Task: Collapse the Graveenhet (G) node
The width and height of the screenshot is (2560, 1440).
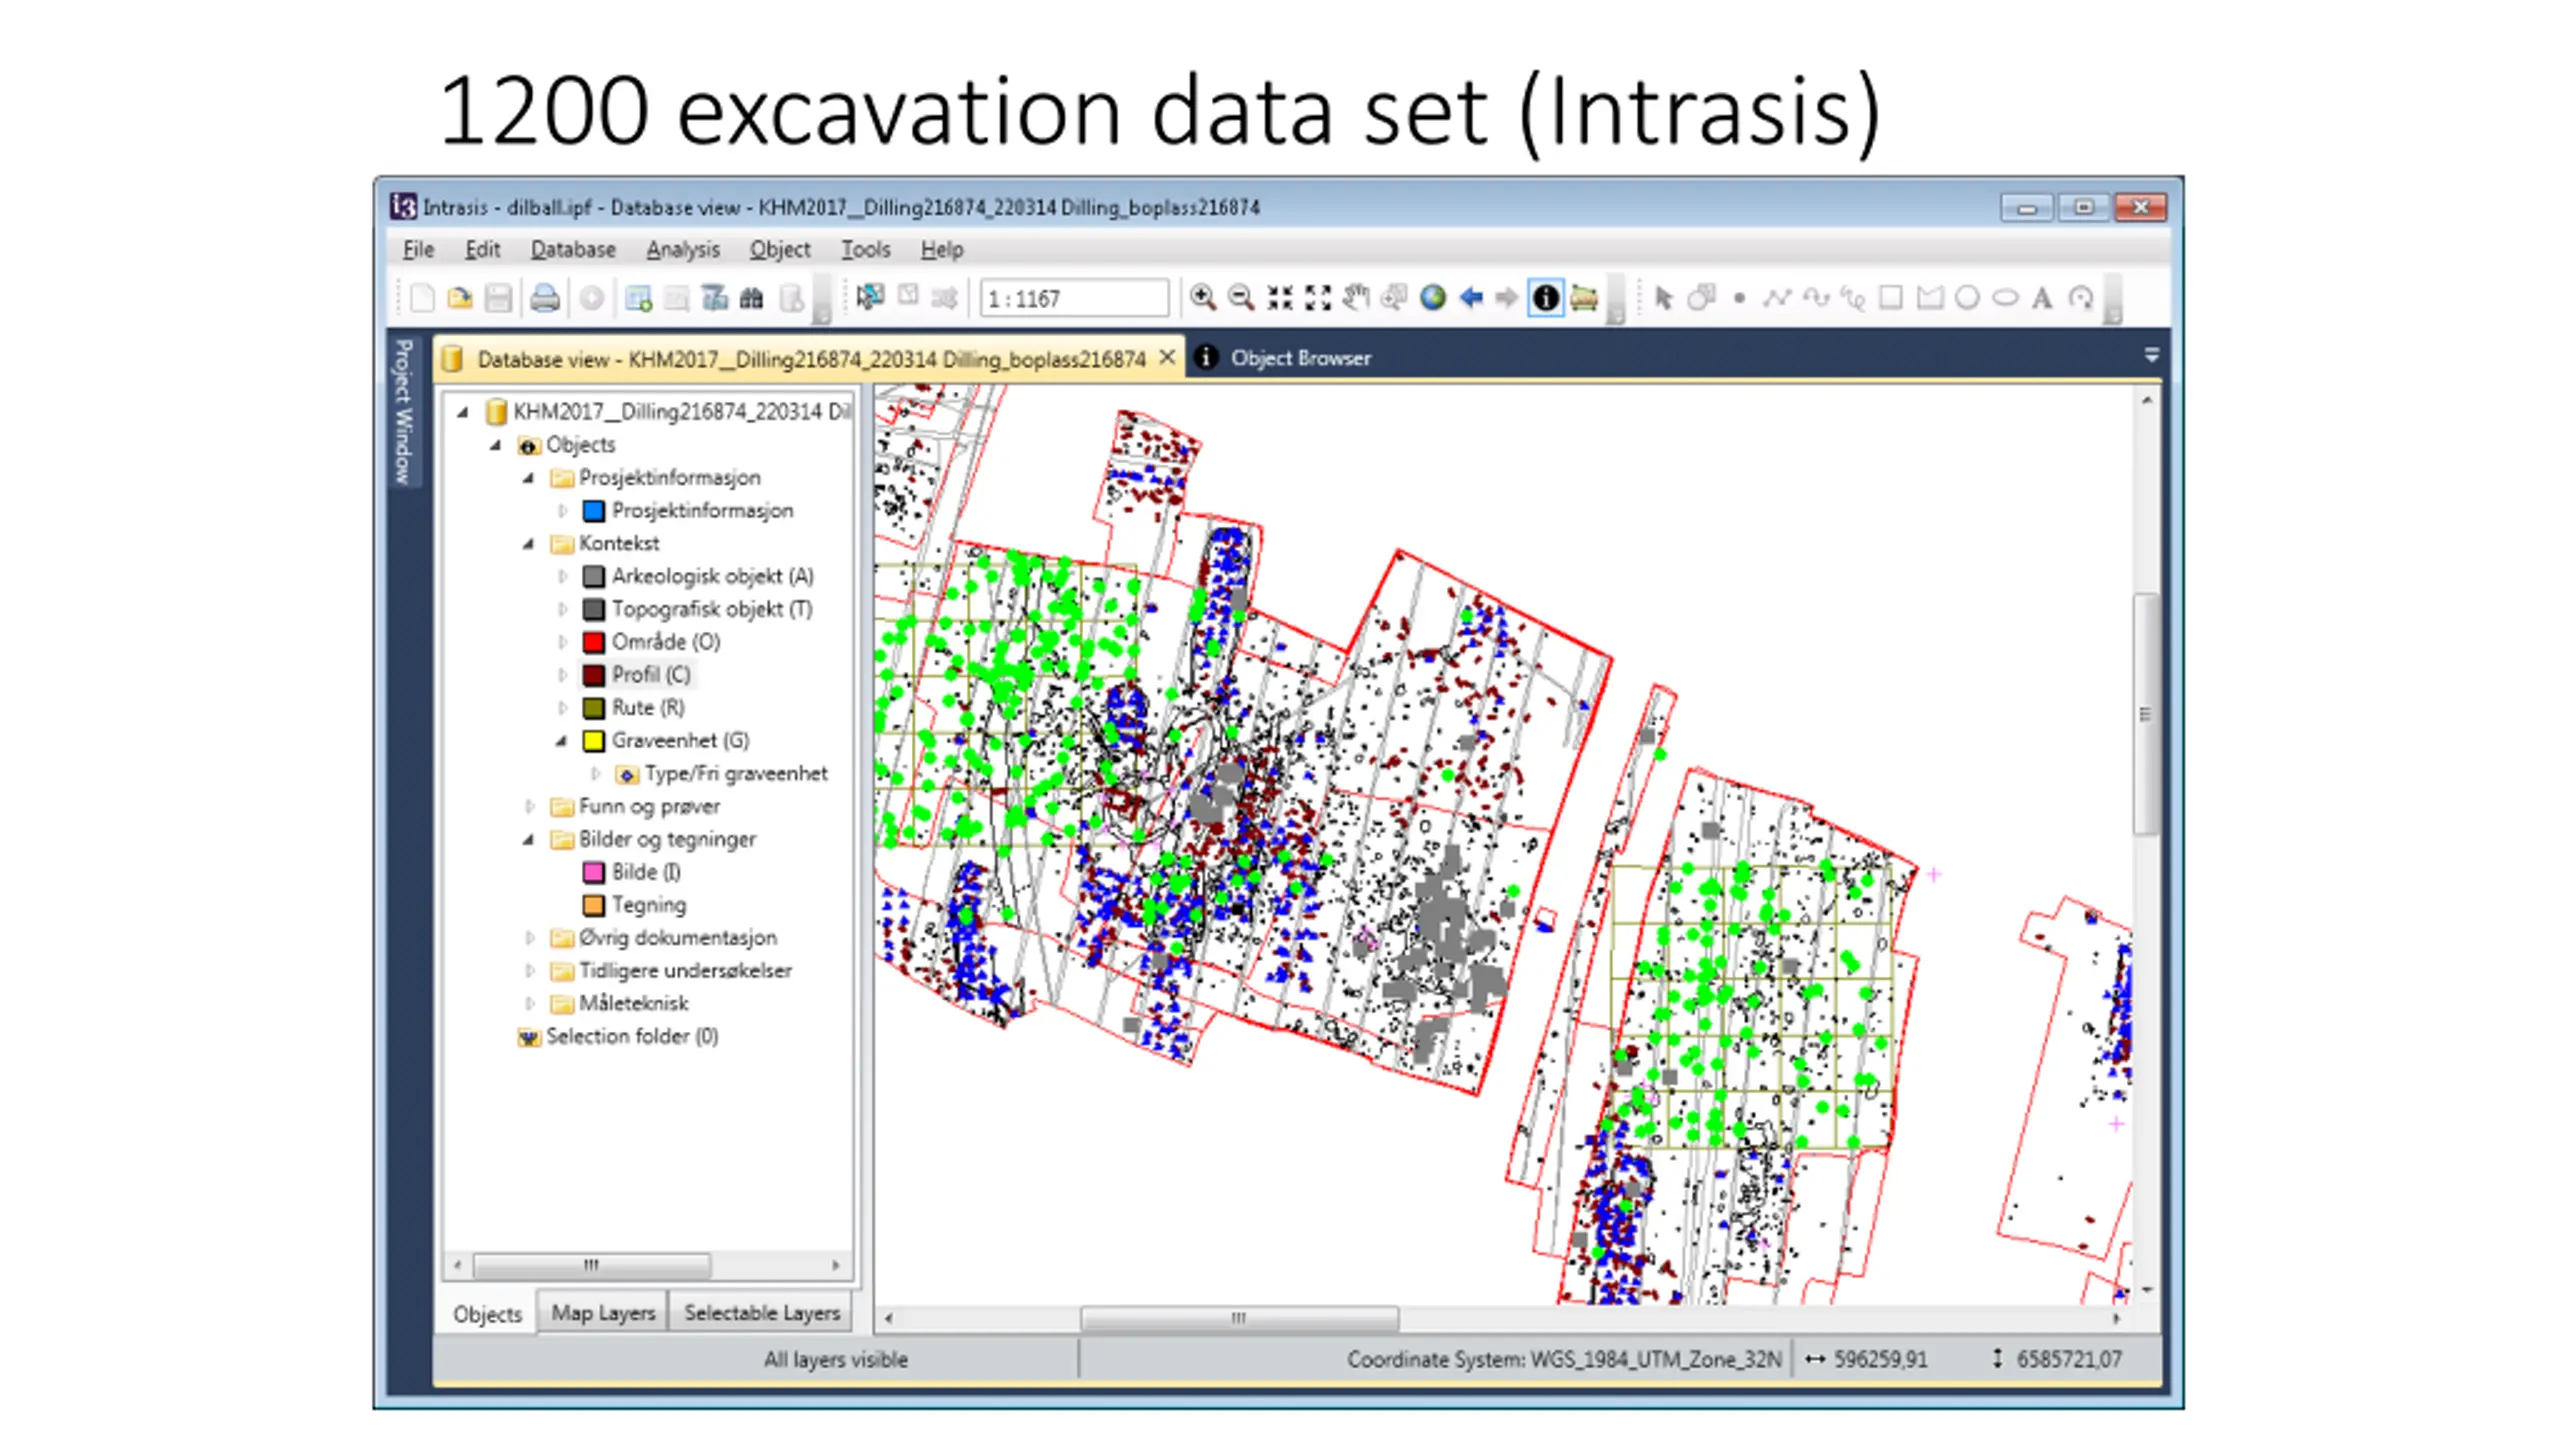Action: coord(562,741)
